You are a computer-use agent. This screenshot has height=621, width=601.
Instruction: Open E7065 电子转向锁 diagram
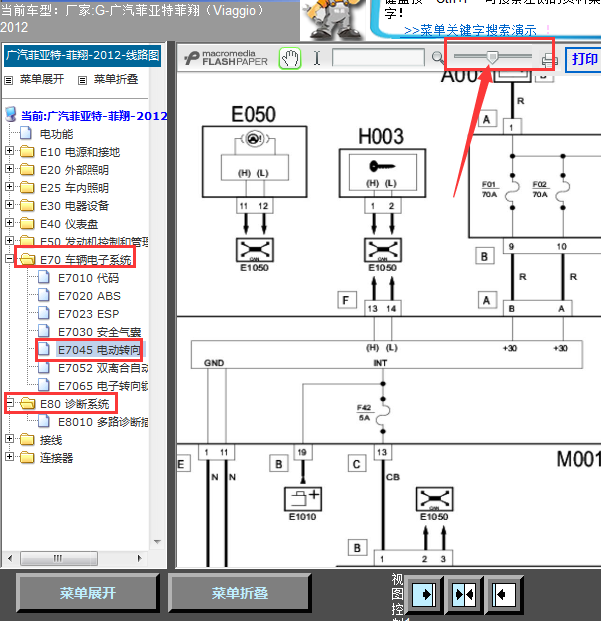pos(103,386)
